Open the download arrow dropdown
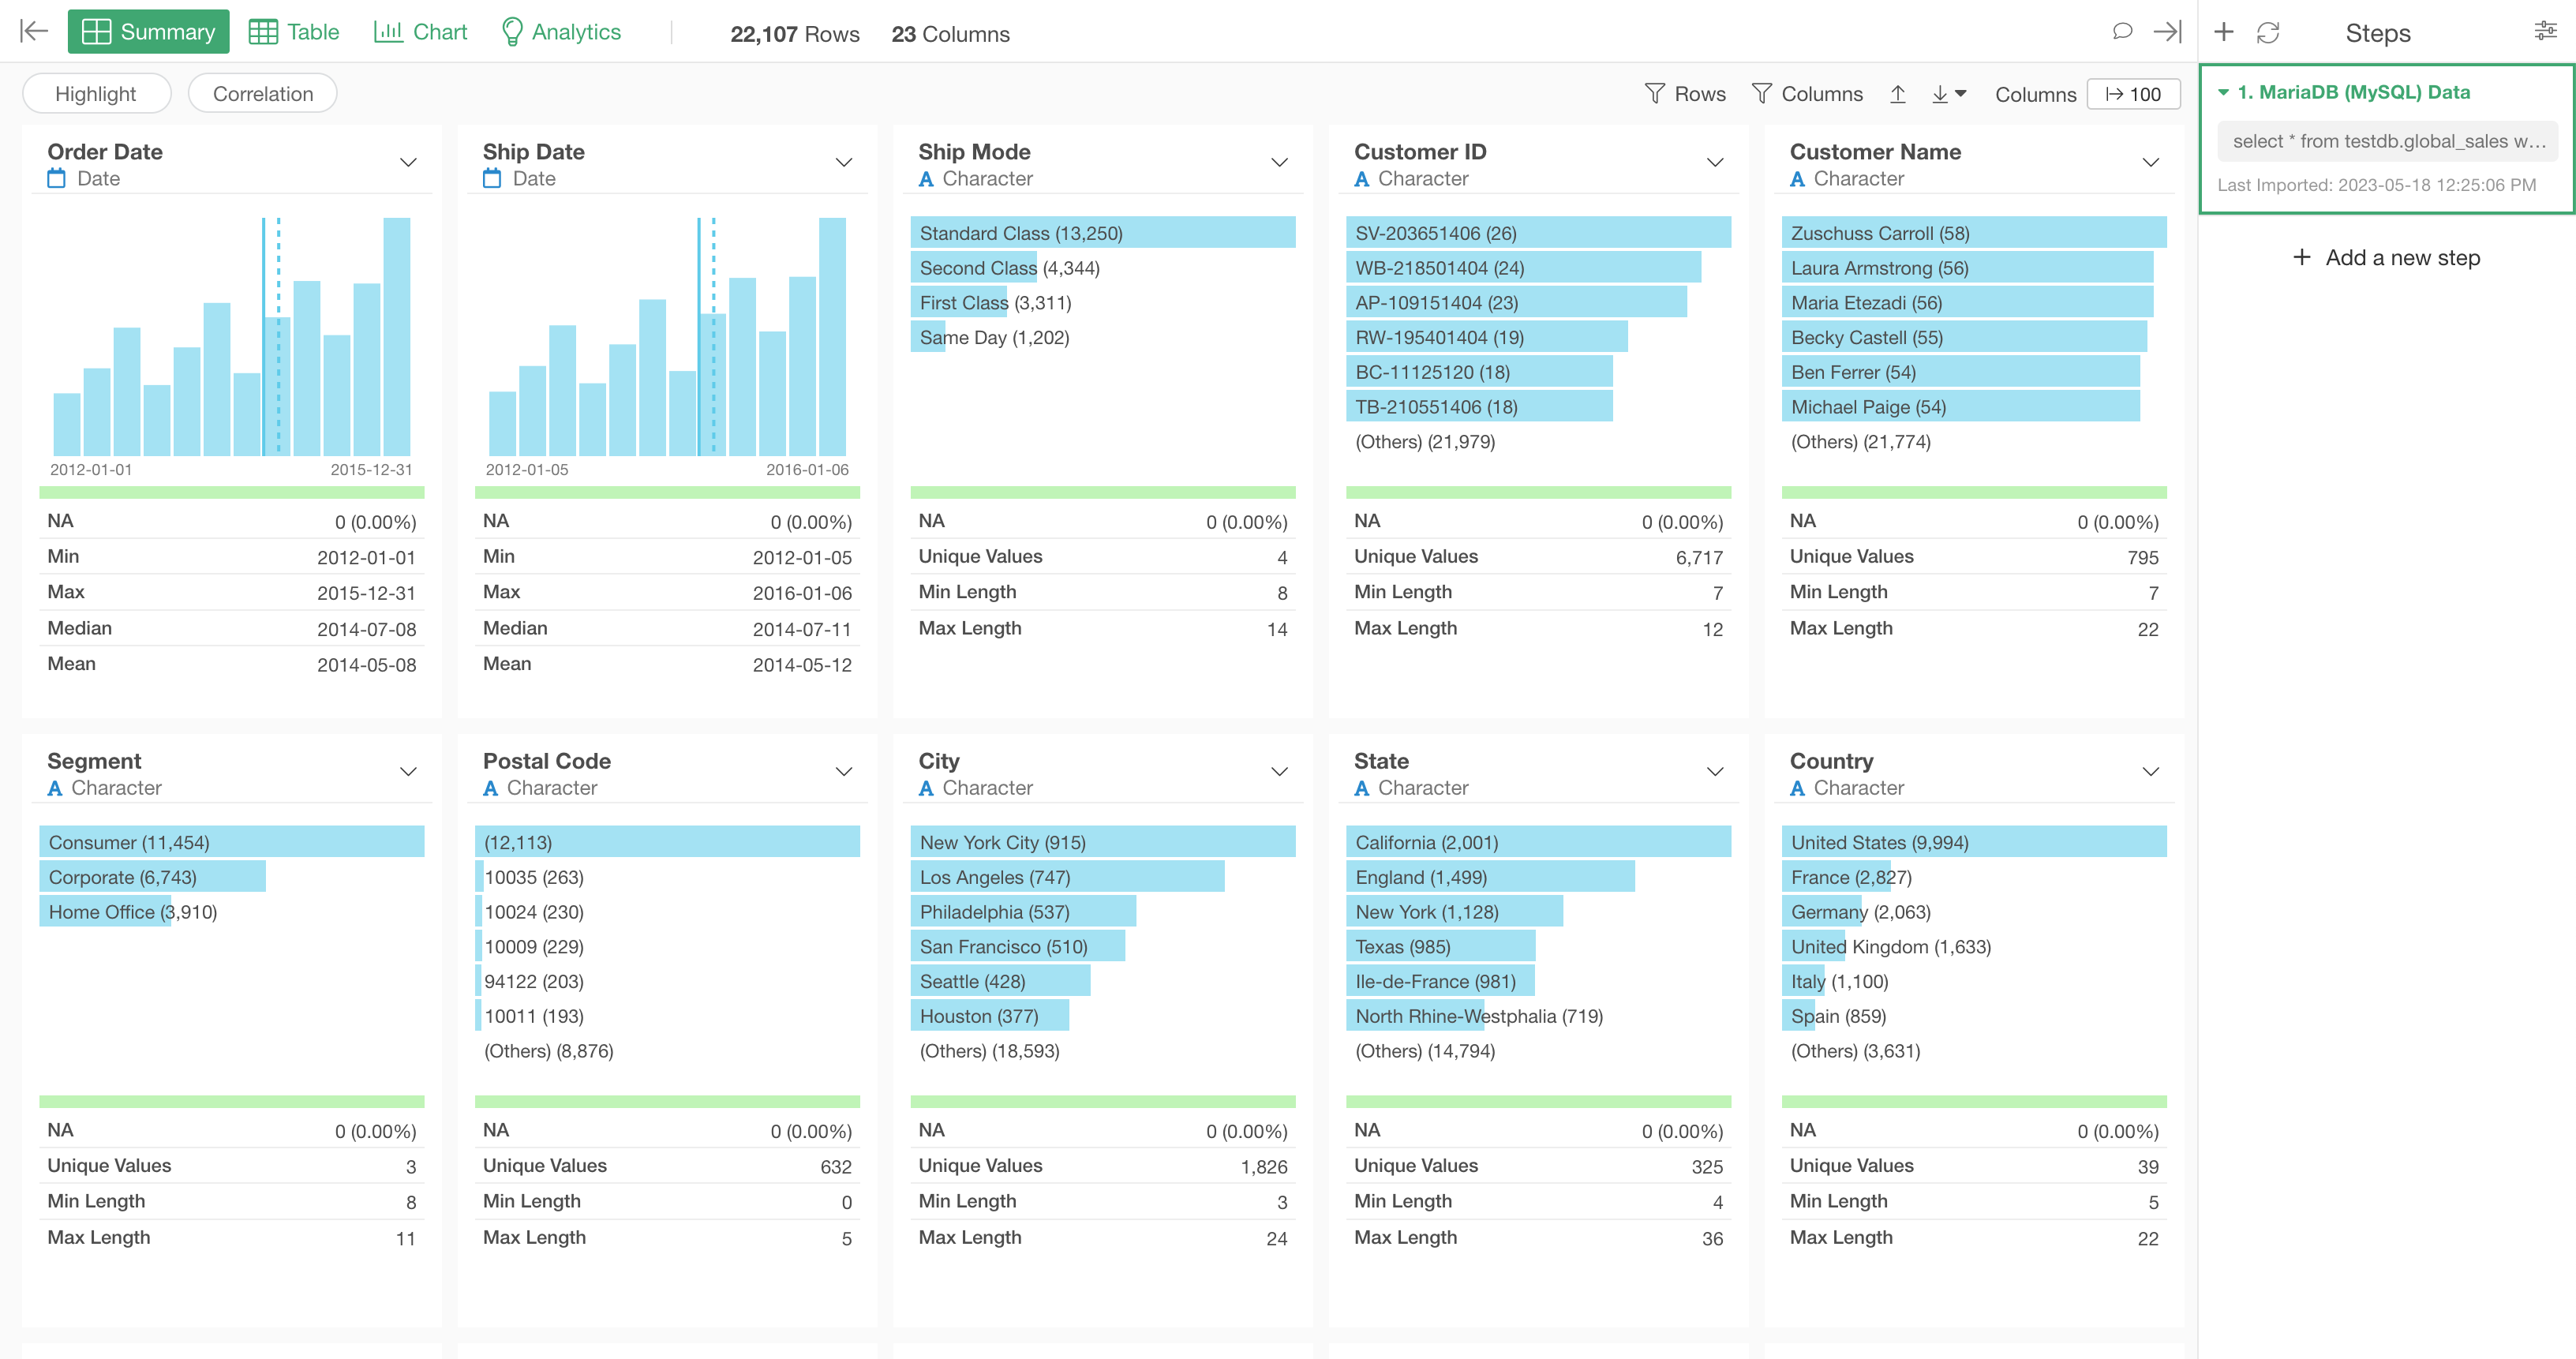 [x=1948, y=94]
